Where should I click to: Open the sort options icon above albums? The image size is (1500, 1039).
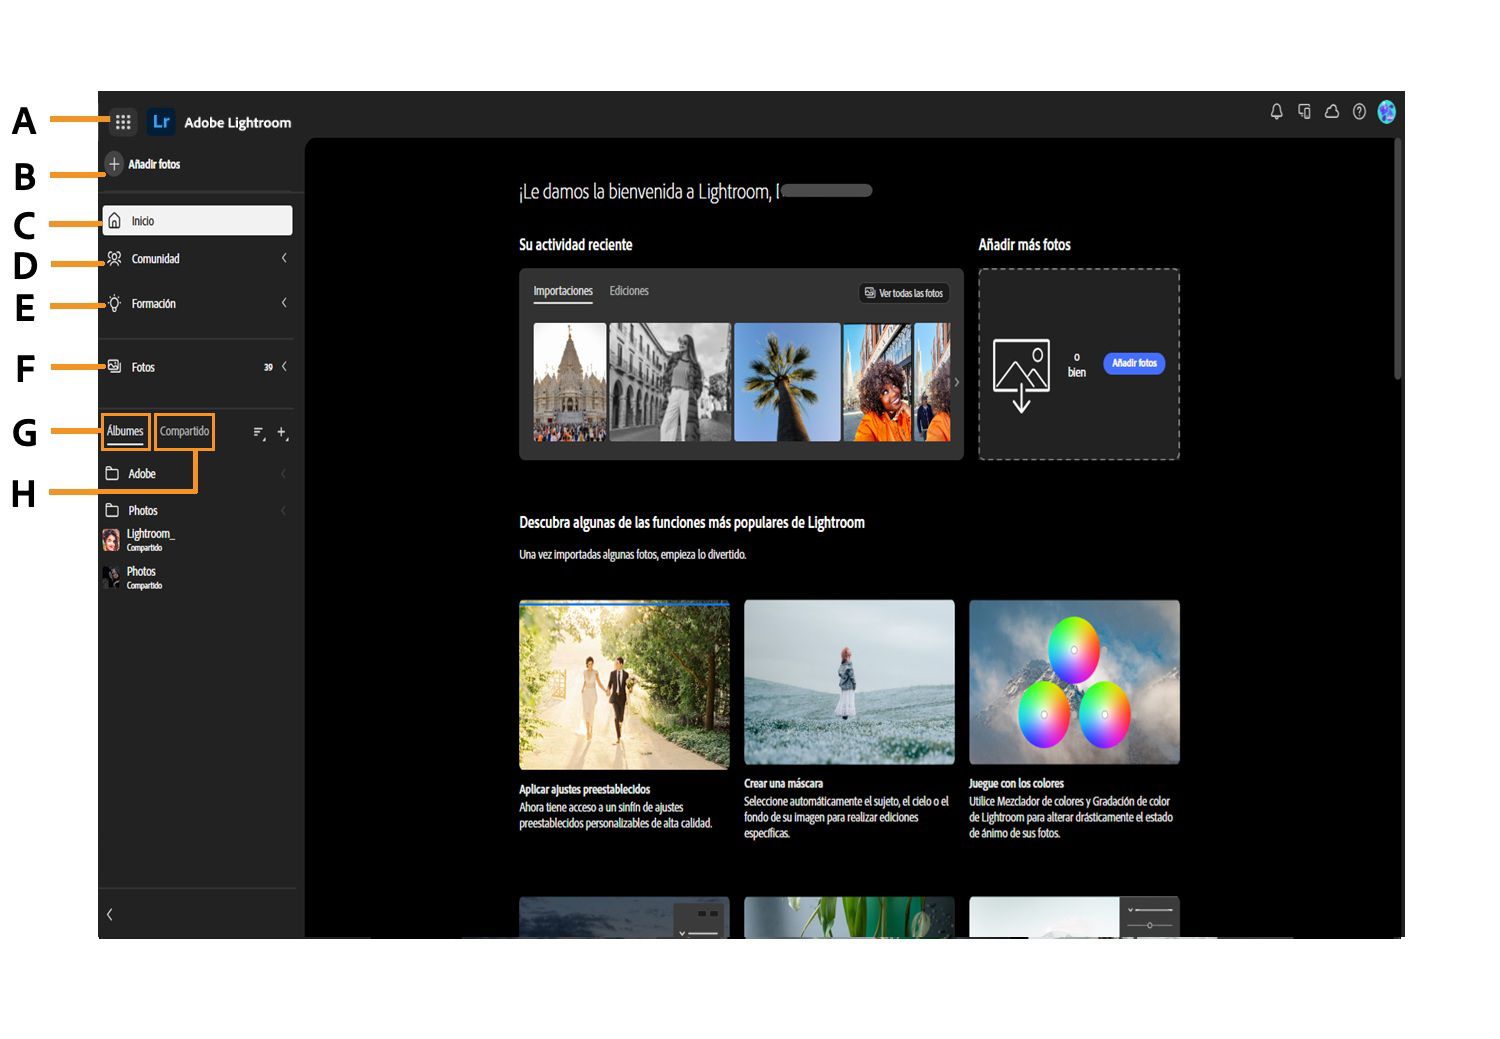point(257,433)
